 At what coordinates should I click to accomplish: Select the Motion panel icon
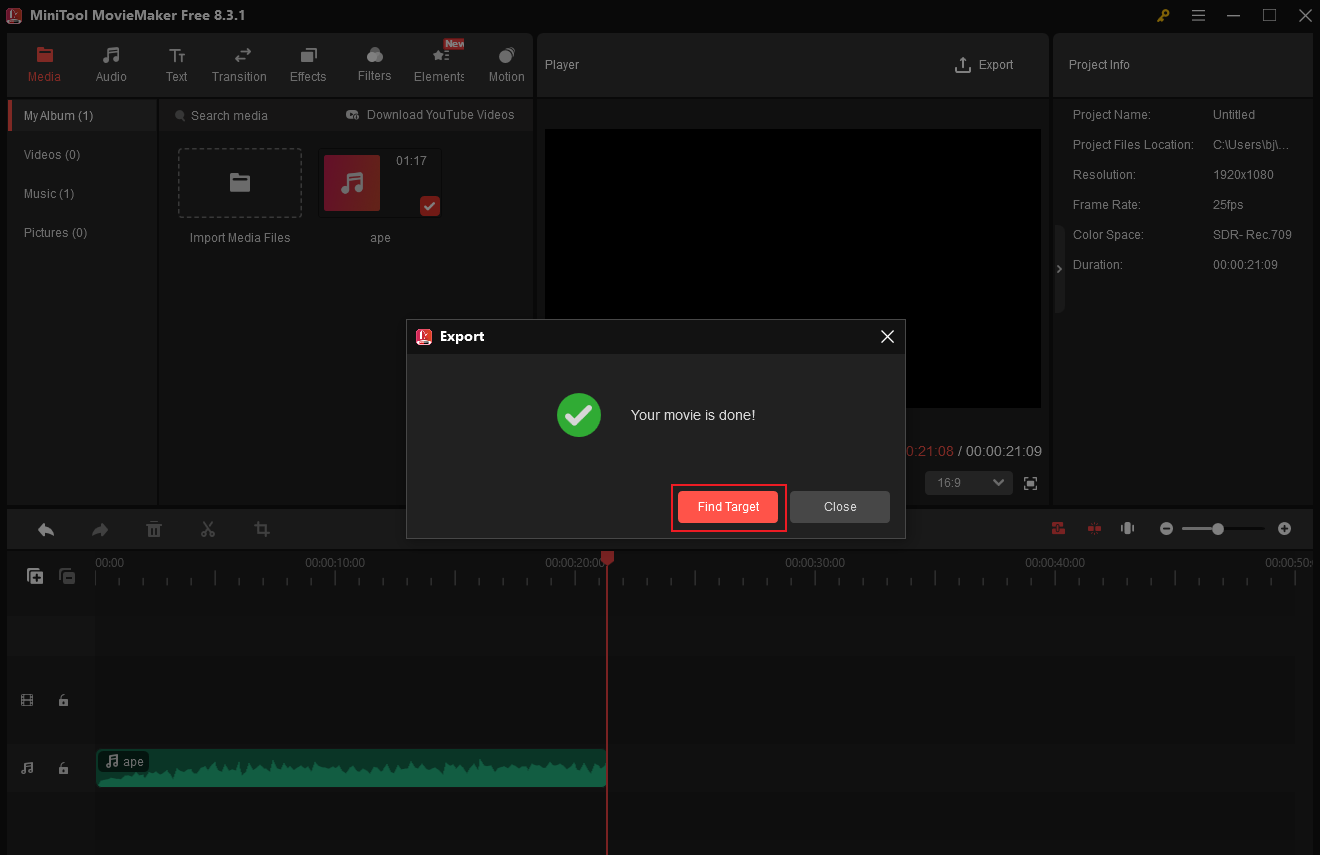(506, 63)
